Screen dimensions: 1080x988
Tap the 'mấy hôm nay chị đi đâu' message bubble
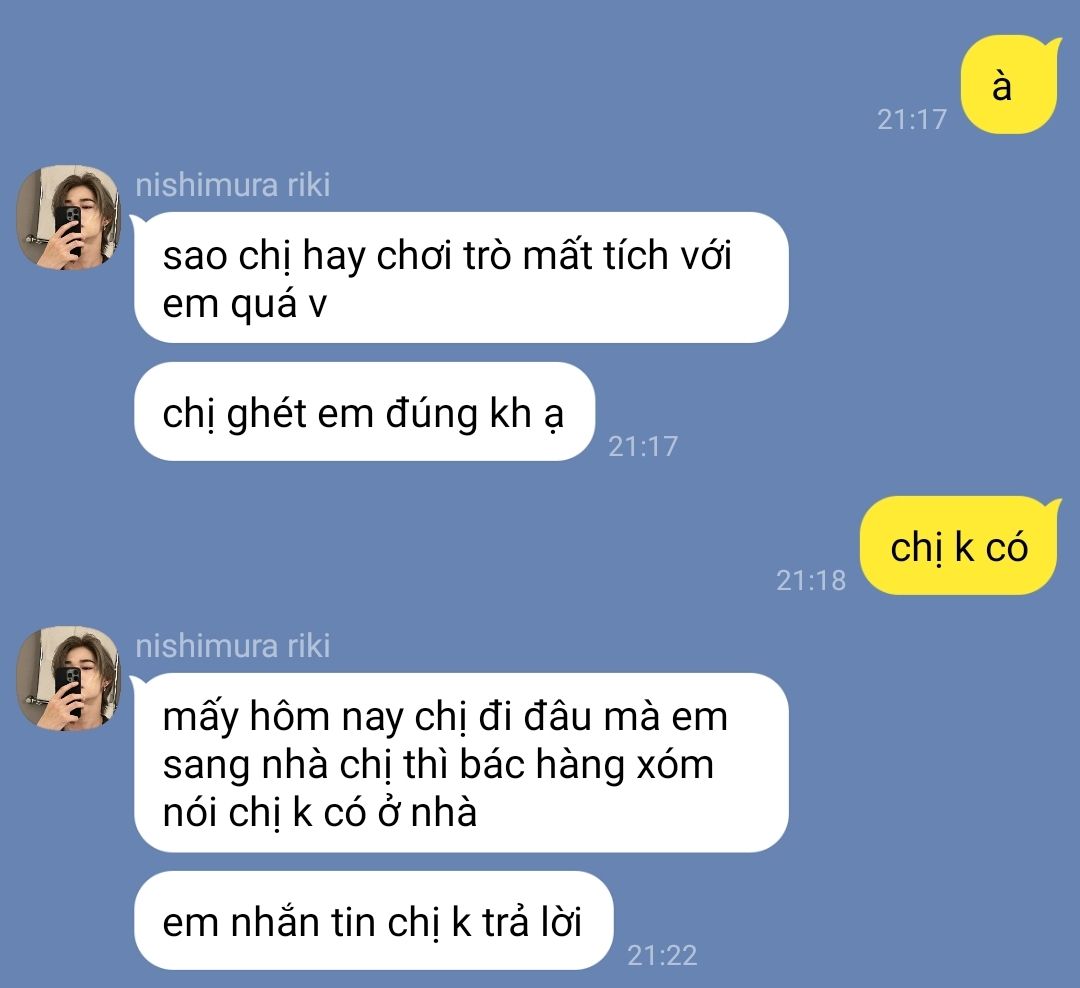click(x=461, y=763)
